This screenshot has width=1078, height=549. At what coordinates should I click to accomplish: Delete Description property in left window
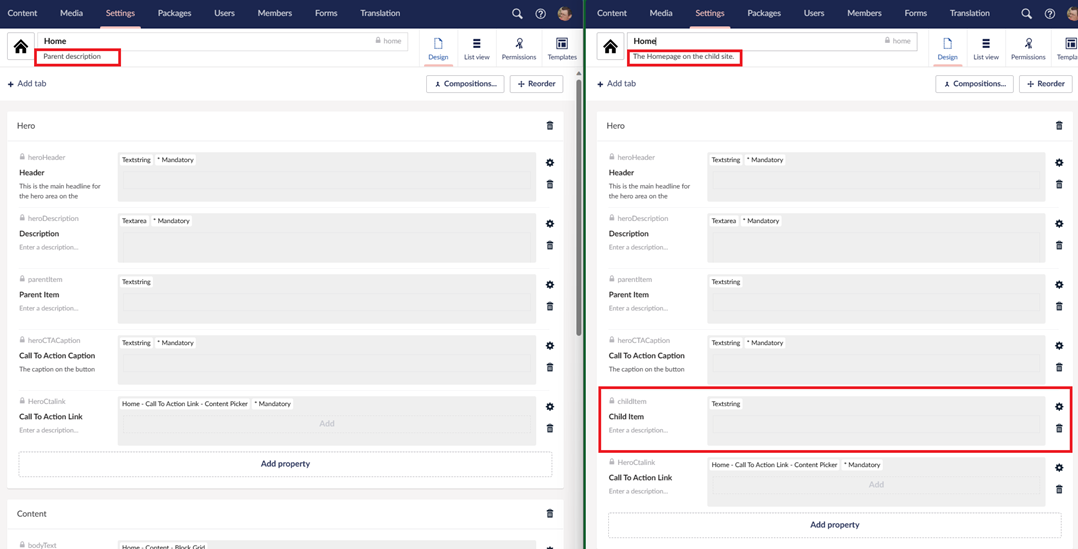(x=549, y=245)
